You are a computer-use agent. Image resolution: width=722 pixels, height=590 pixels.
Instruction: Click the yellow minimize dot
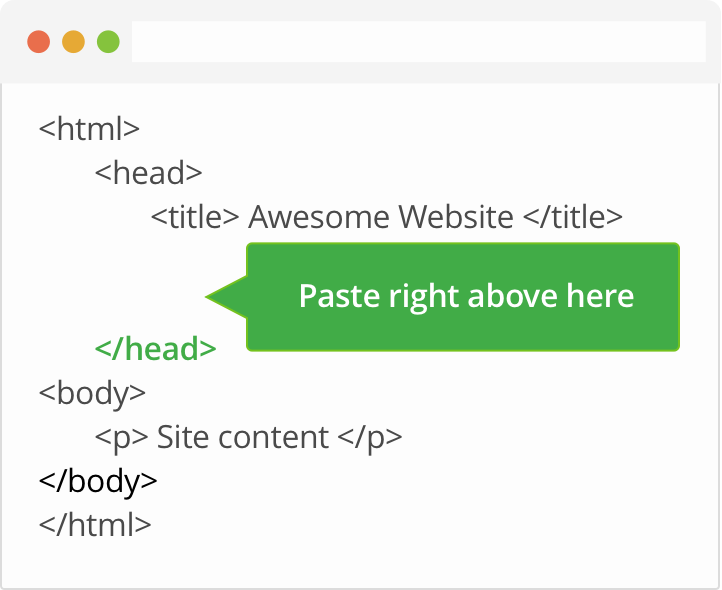tap(74, 42)
